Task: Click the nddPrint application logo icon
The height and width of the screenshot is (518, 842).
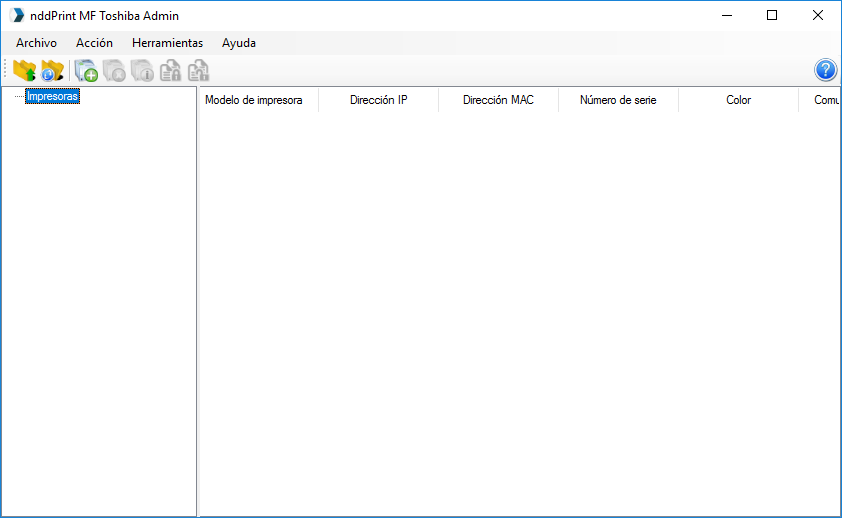Action: click(x=17, y=16)
